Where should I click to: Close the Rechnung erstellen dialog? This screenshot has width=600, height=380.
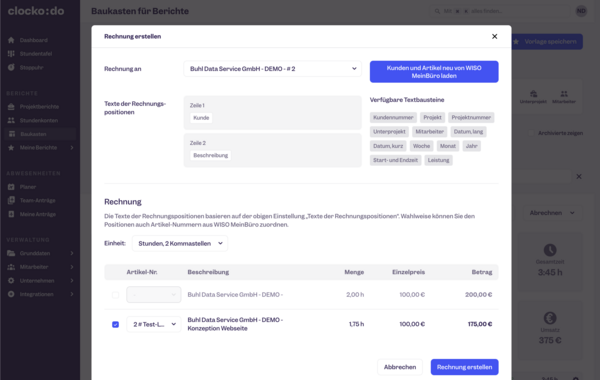494,36
